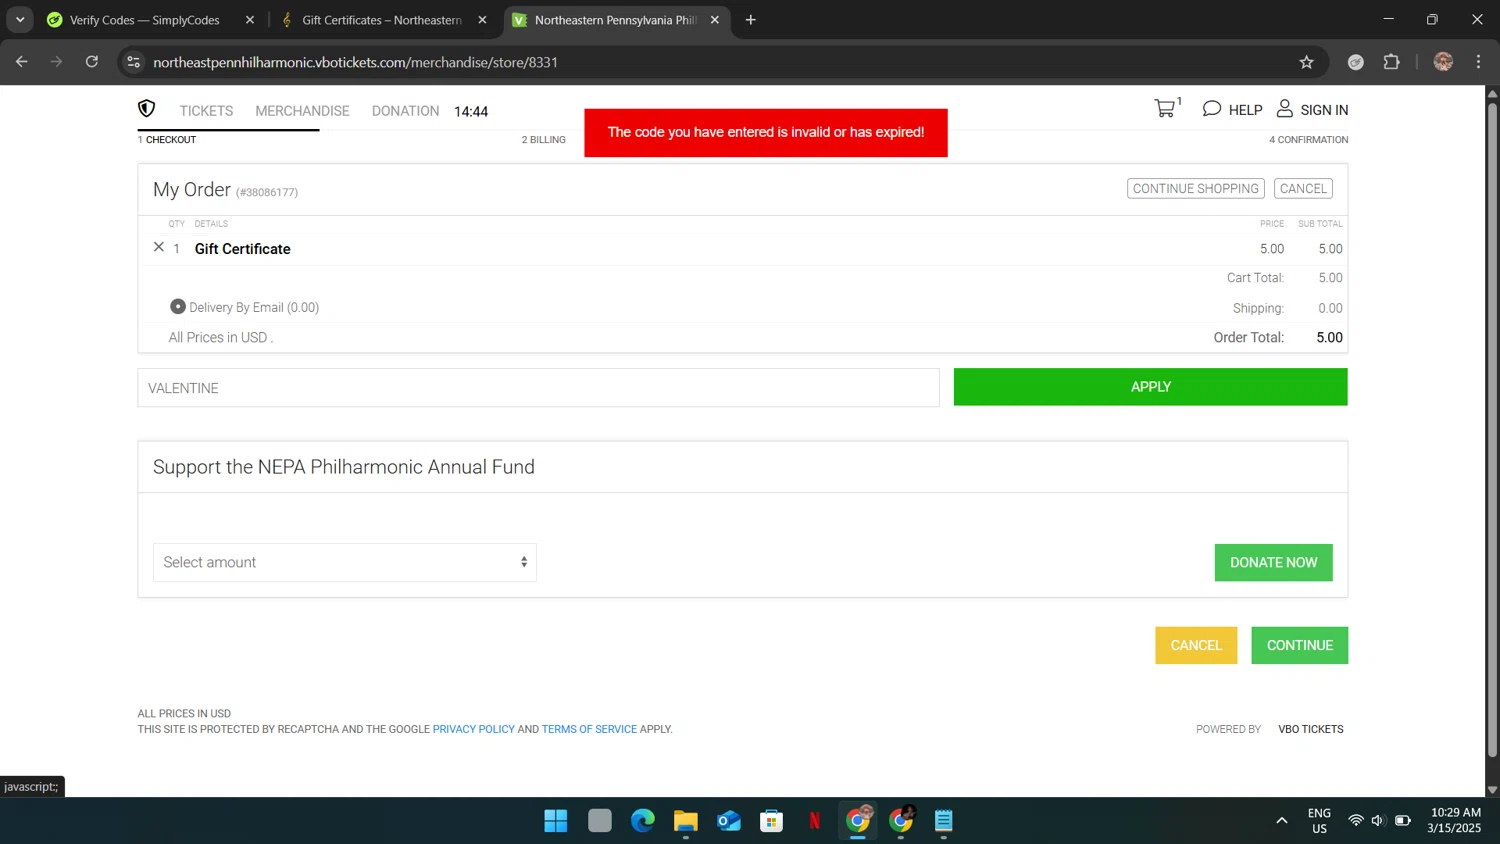Open the HELP chat link
This screenshot has width=1500, height=844.
point(1232,109)
